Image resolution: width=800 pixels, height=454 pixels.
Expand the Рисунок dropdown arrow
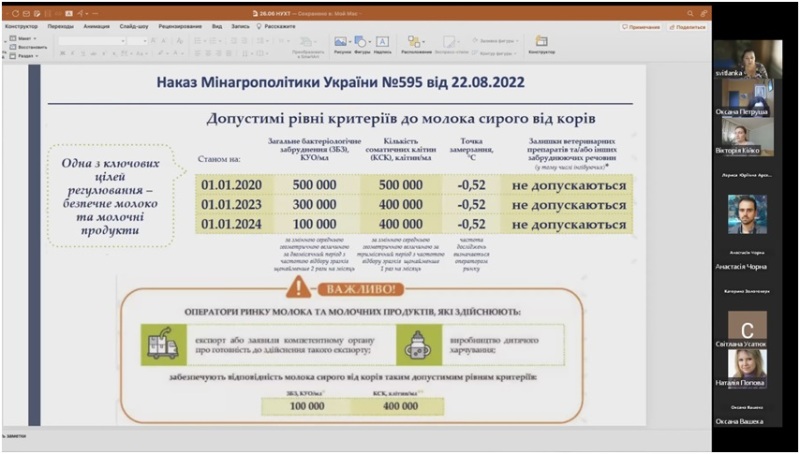coord(349,42)
